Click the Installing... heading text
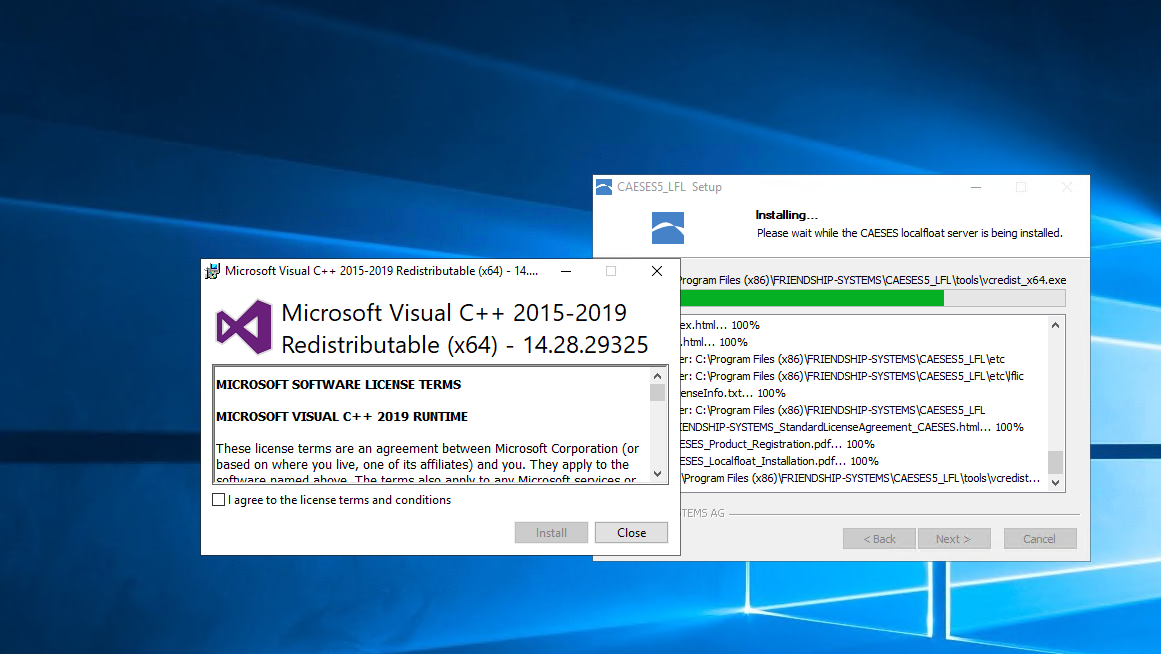This screenshot has width=1161, height=654. [x=786, y=215]
